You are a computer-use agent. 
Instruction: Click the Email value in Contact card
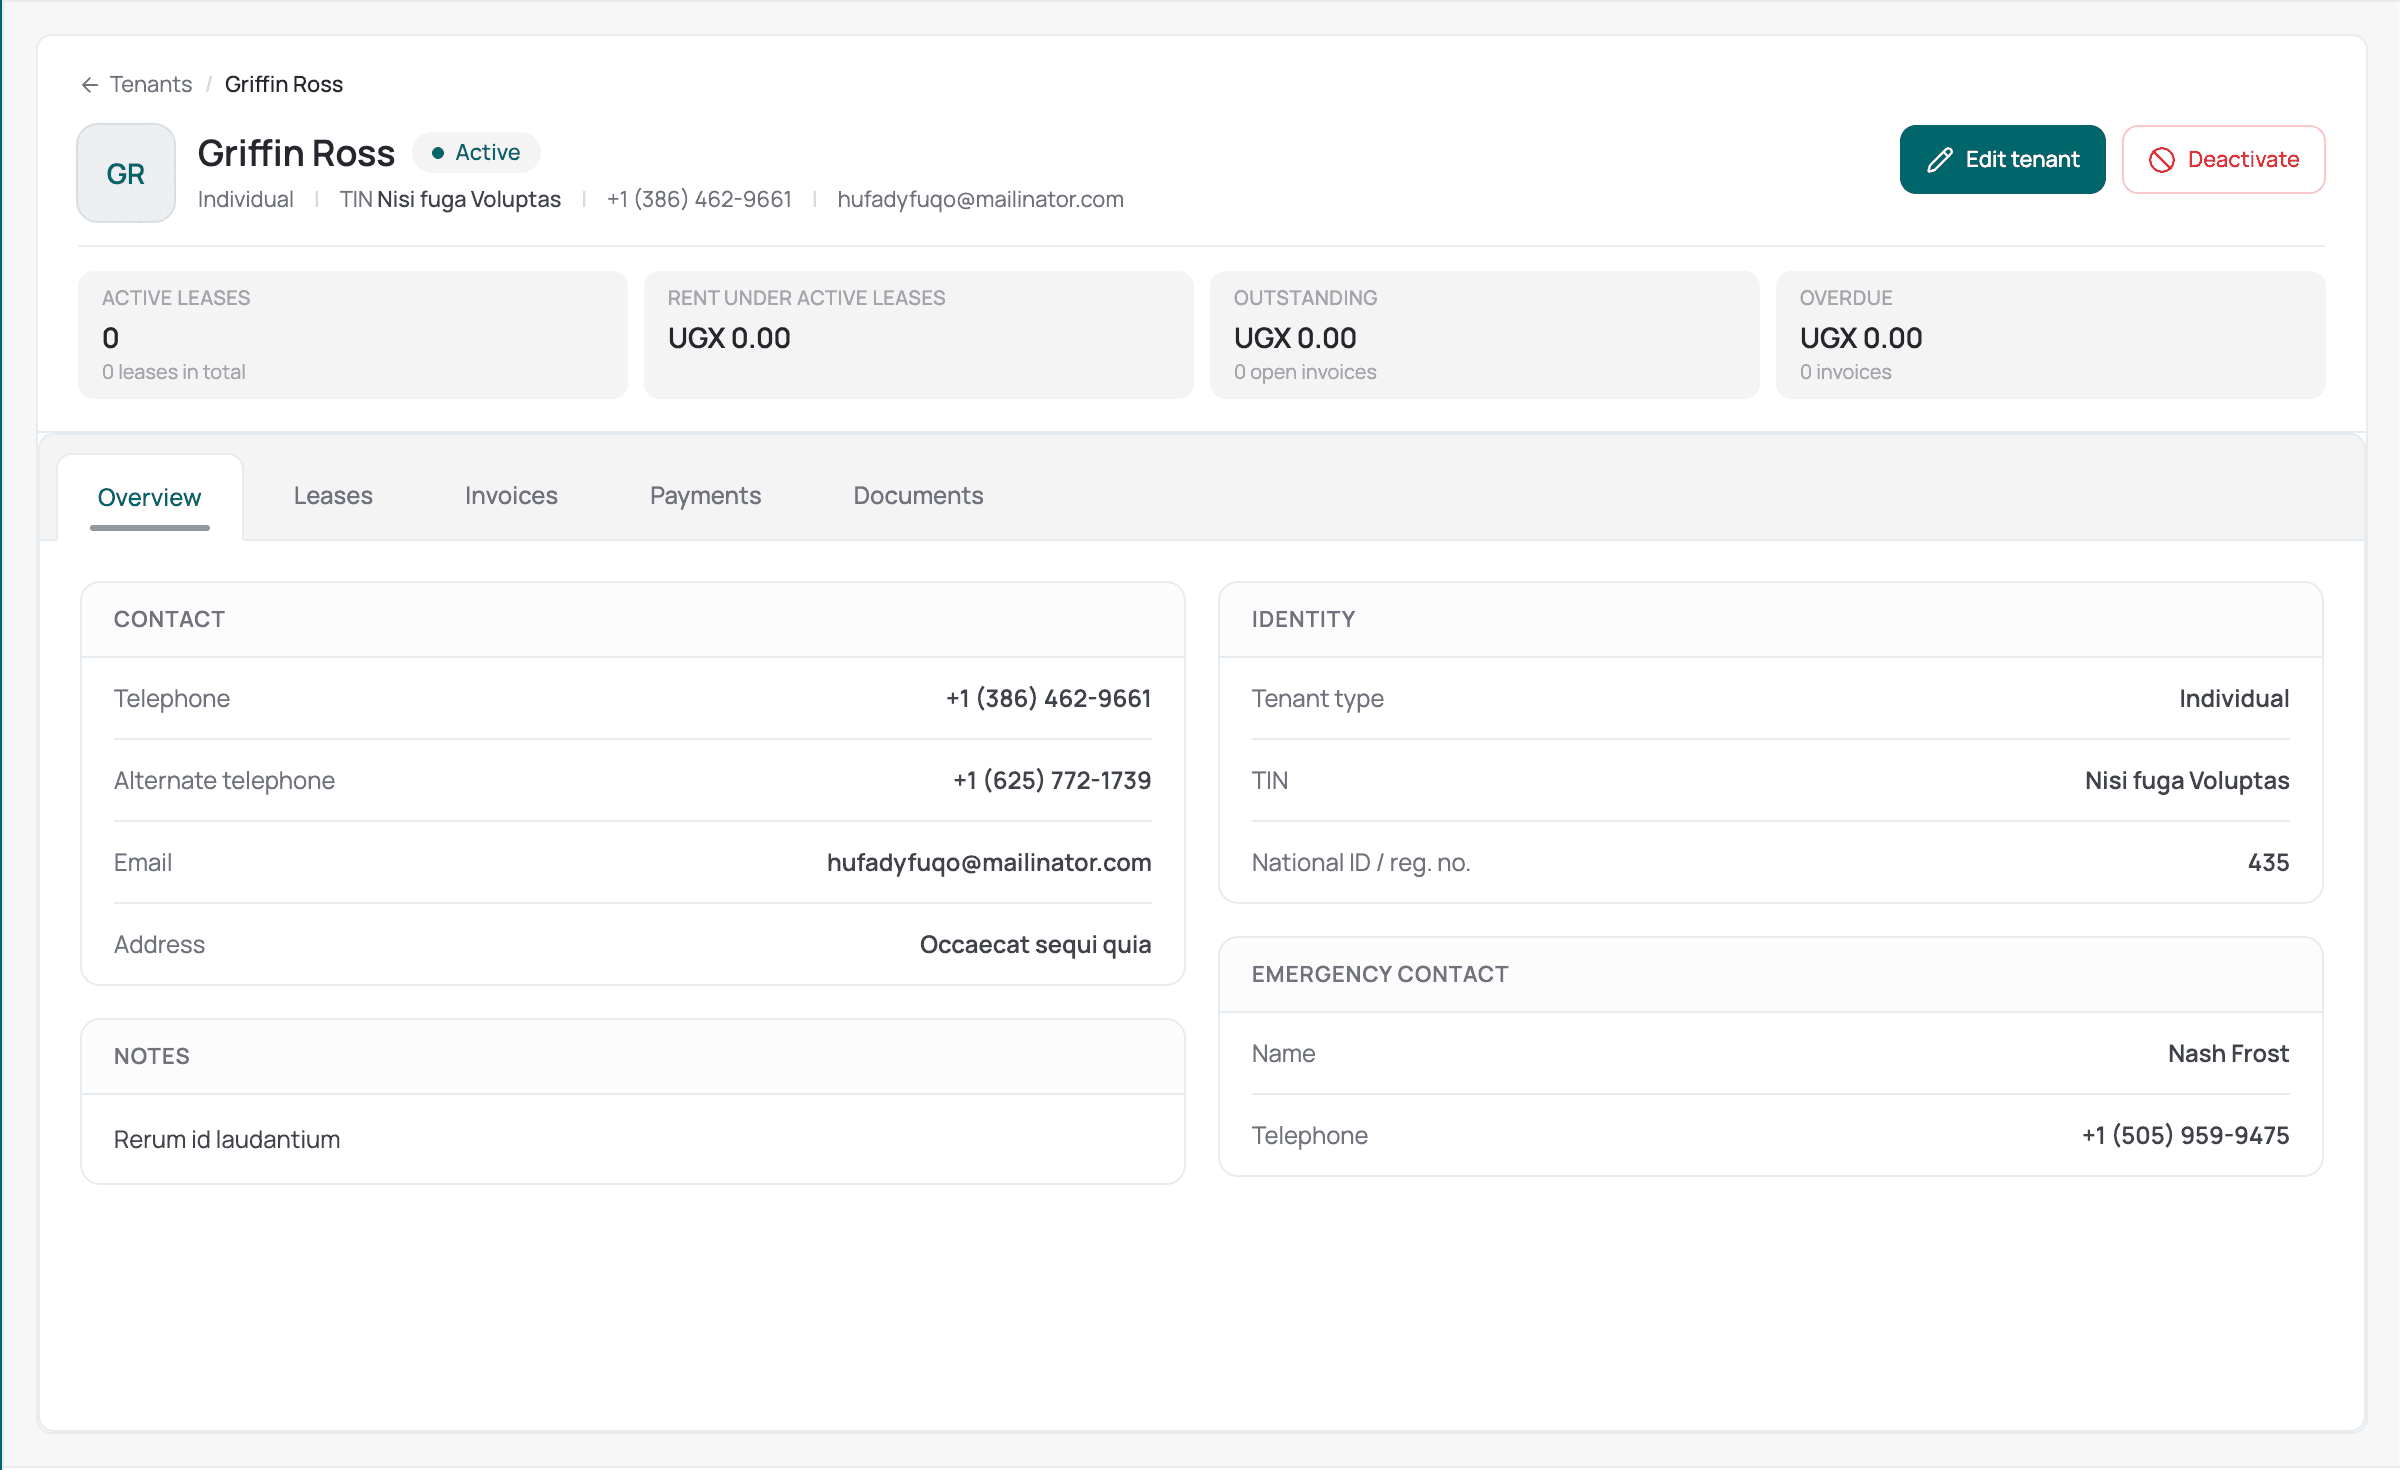(x=989, y=862)
